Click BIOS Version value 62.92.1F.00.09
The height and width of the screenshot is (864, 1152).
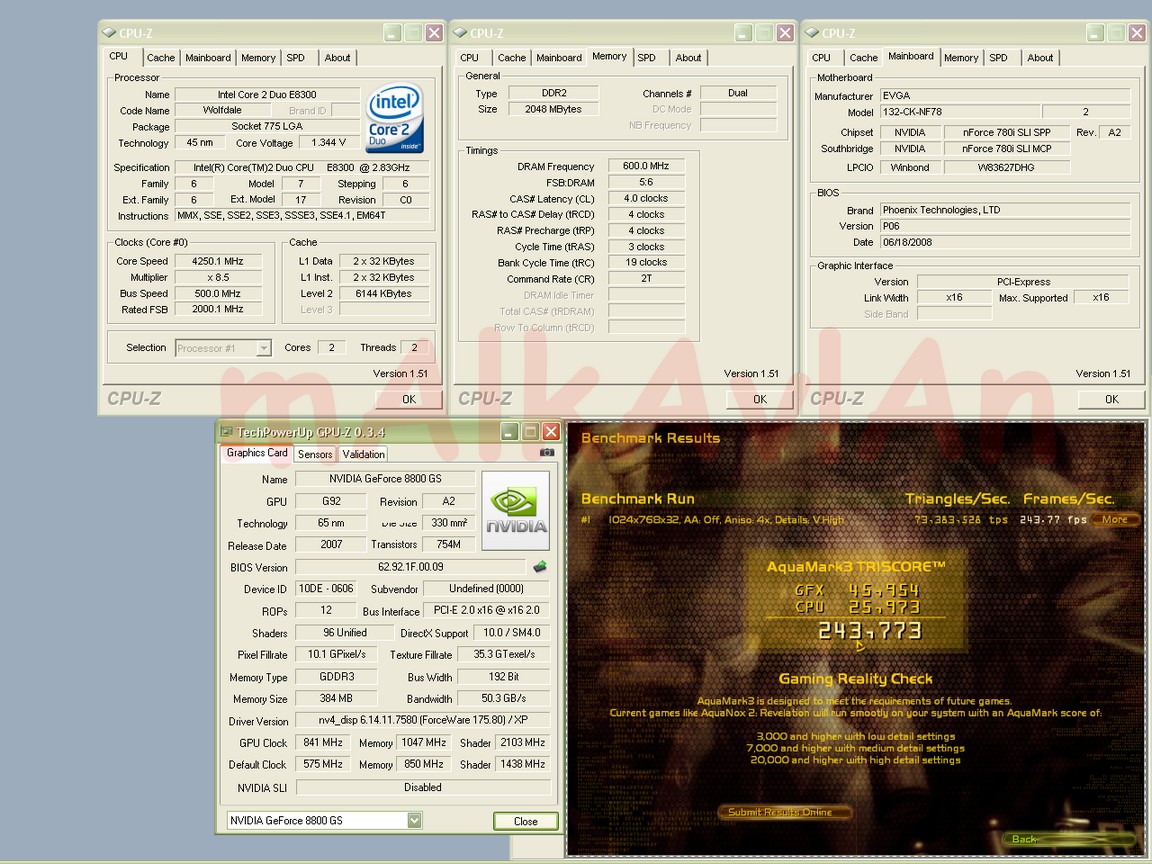click(411, 566)
